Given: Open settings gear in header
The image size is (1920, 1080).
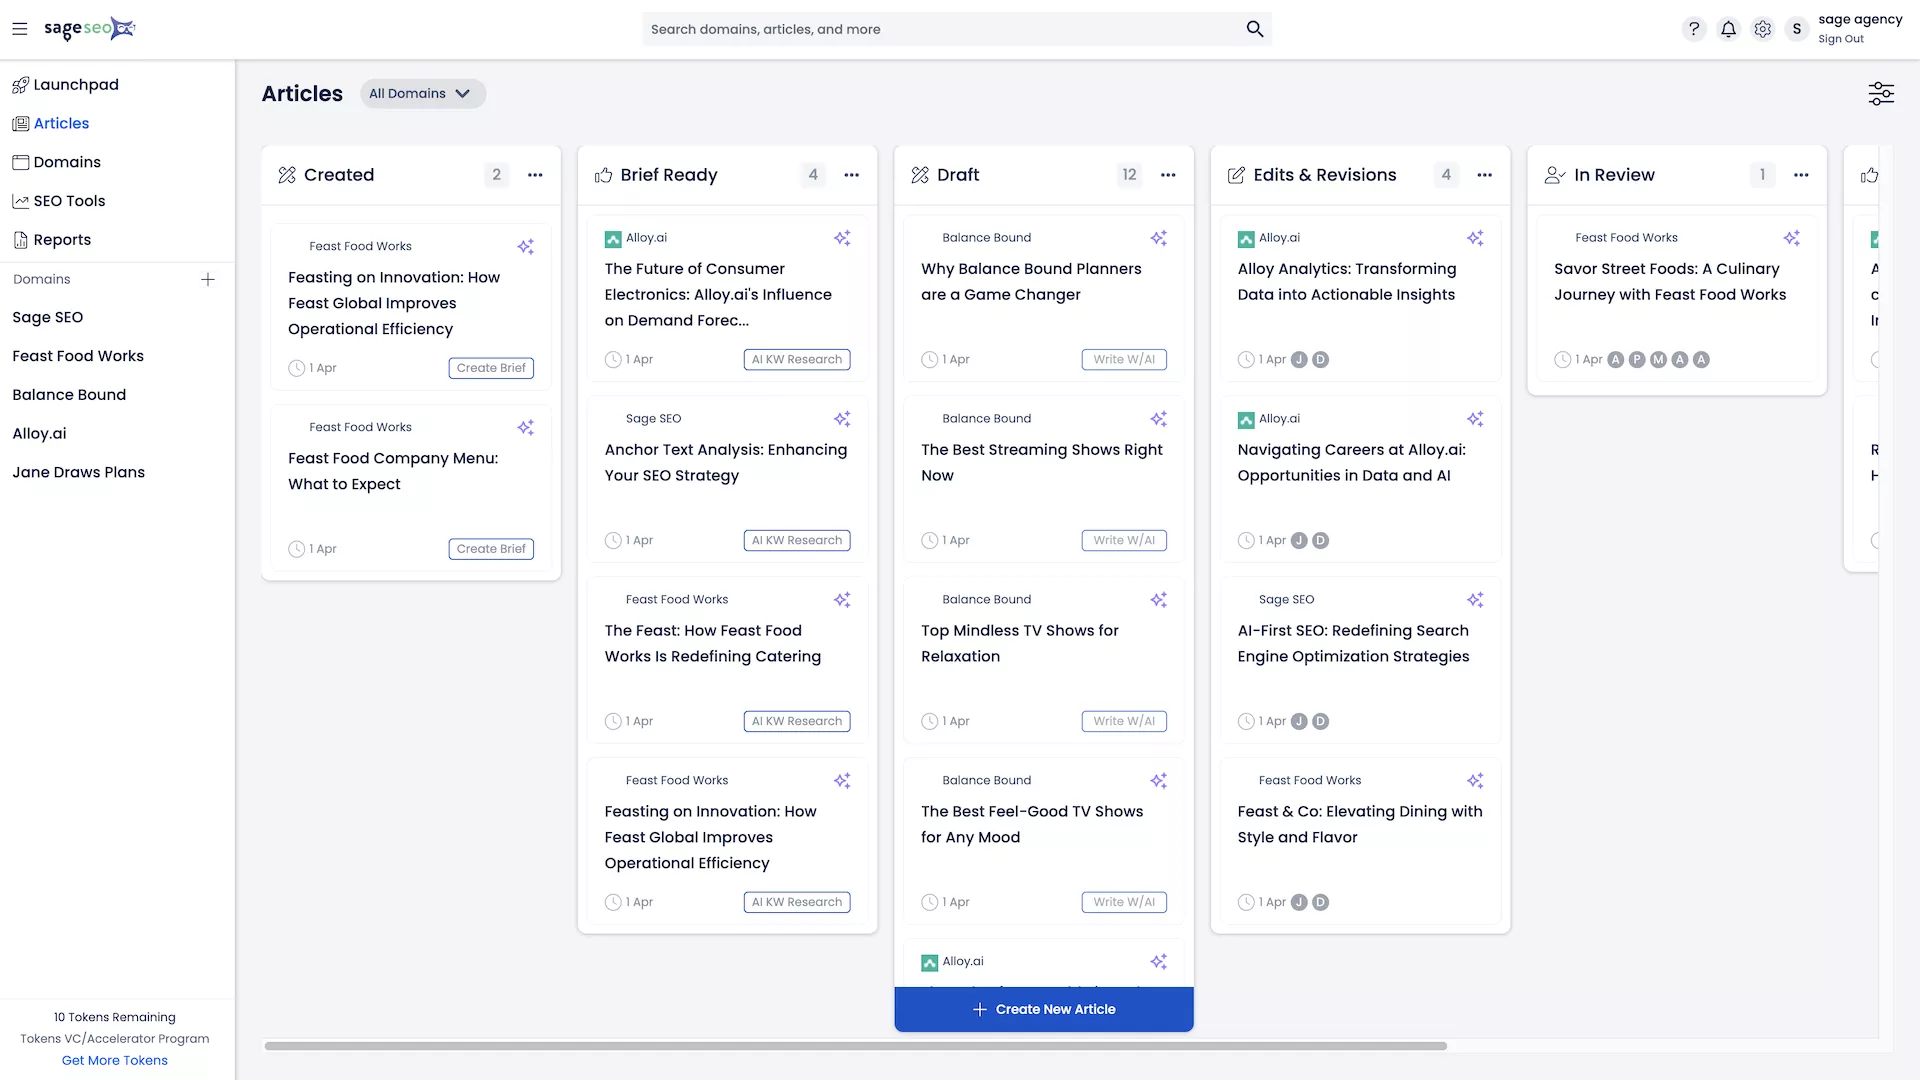Looking at the screenshot, I should click(x=1762, y=29).
